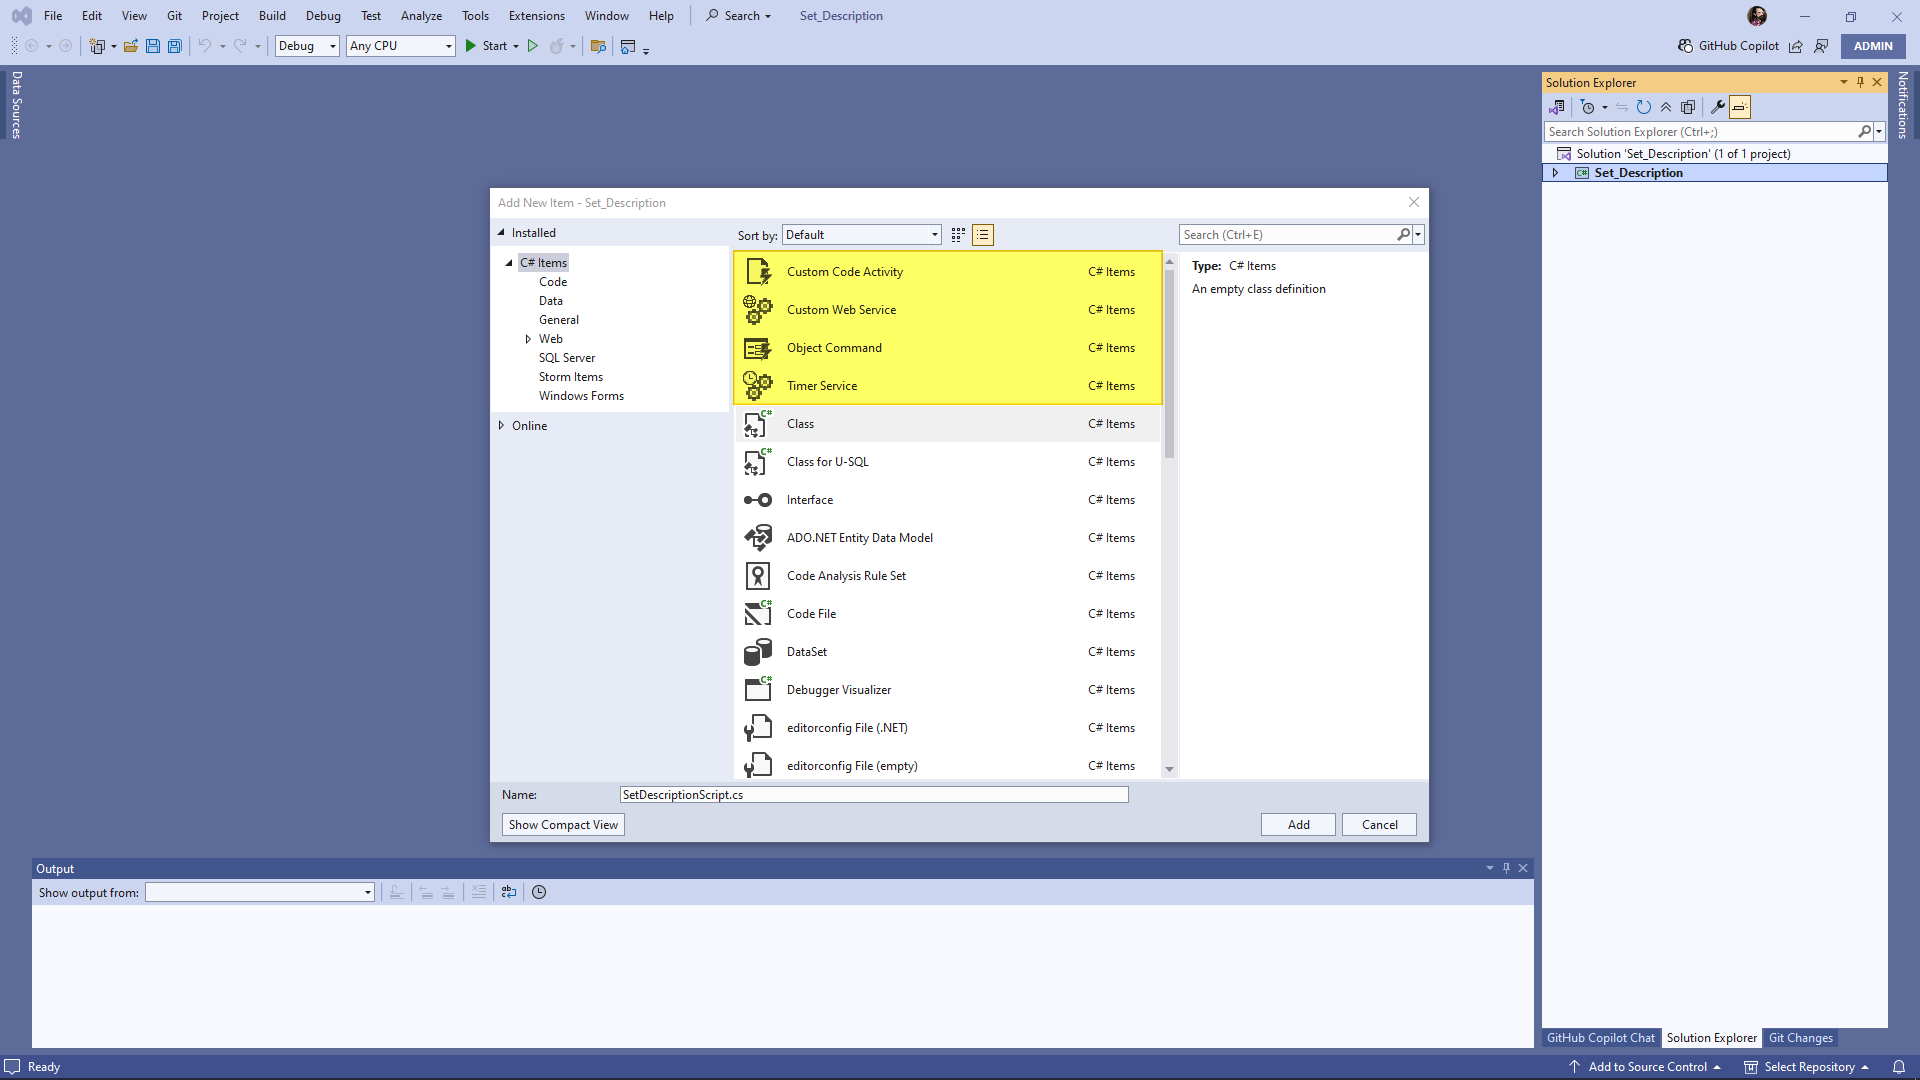Viewport: 1920px width, 1080px height.
Task: Pin the Solution Explorer panel
Action: (x=1860, y=82)
